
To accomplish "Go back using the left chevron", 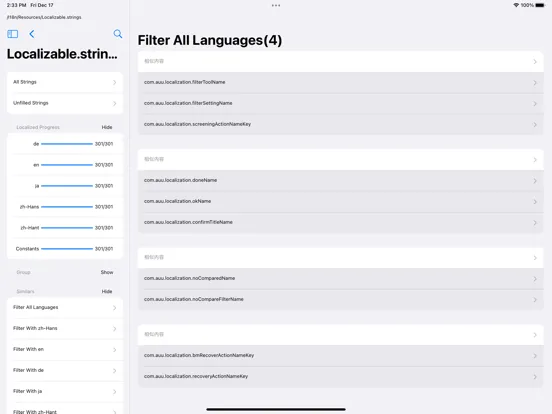I will click(32, 34).
